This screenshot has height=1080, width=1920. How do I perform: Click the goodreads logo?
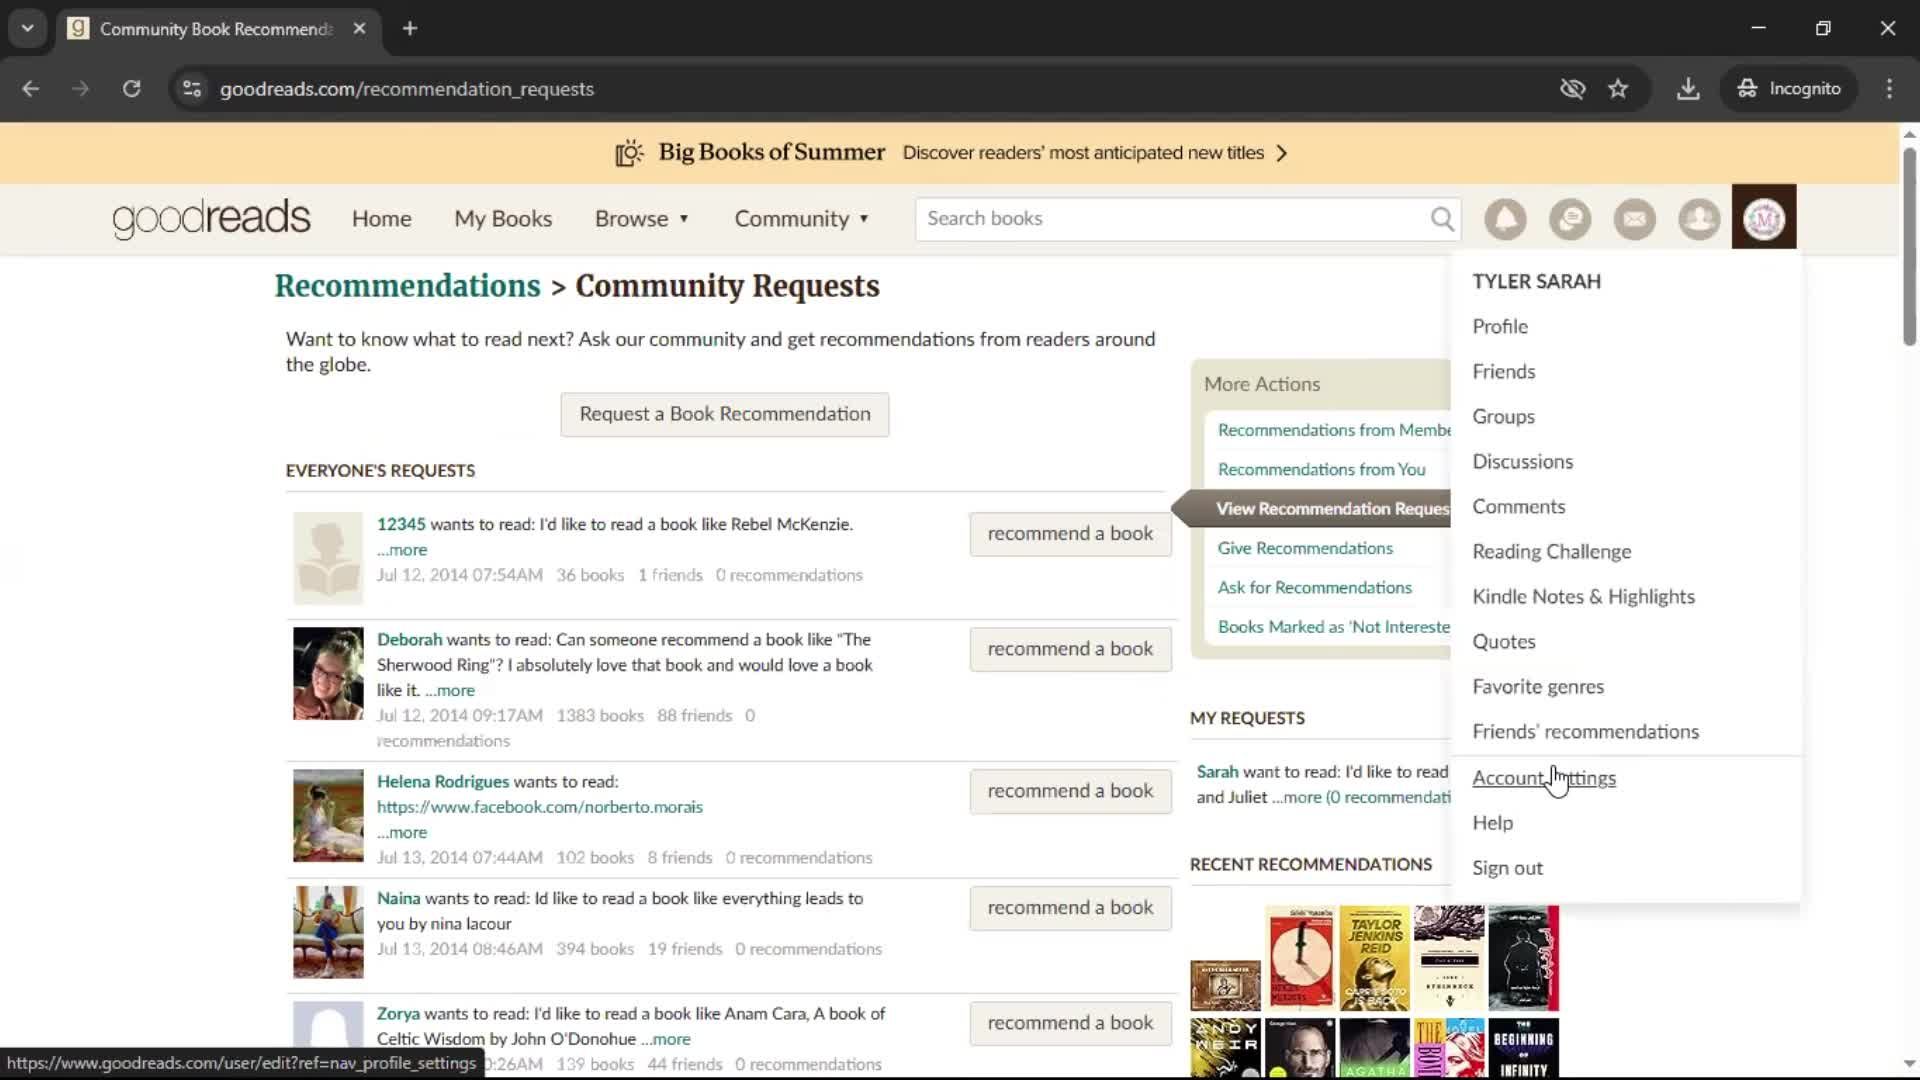tap(211, 218)
